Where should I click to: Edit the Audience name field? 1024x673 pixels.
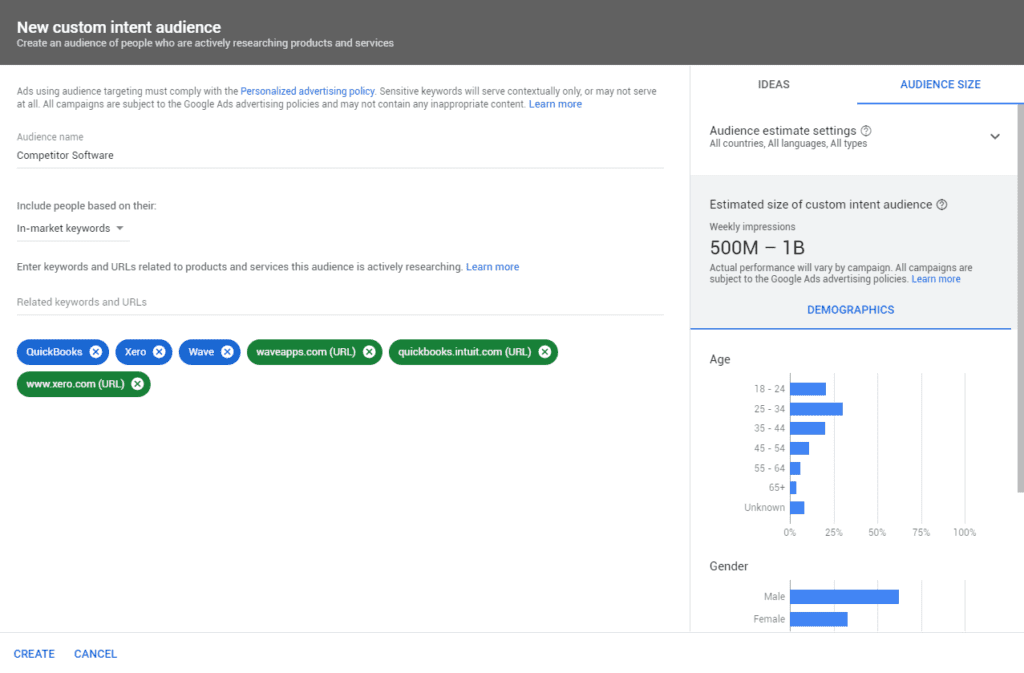click(340, 155)
